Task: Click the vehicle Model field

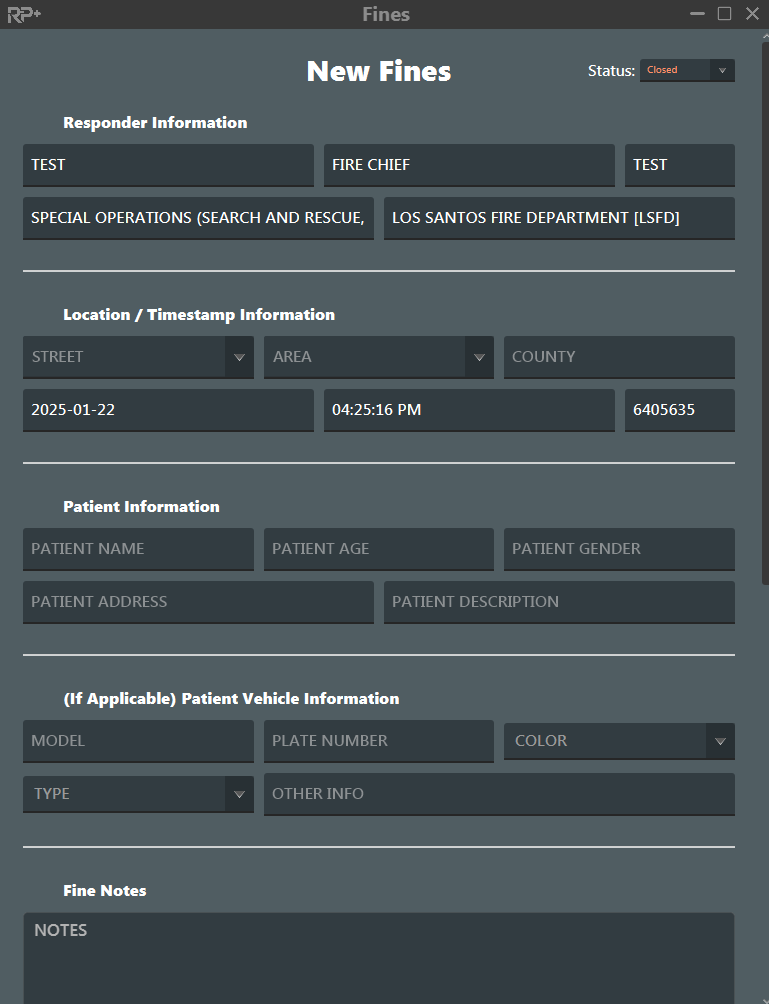Action: click(137, 741)
